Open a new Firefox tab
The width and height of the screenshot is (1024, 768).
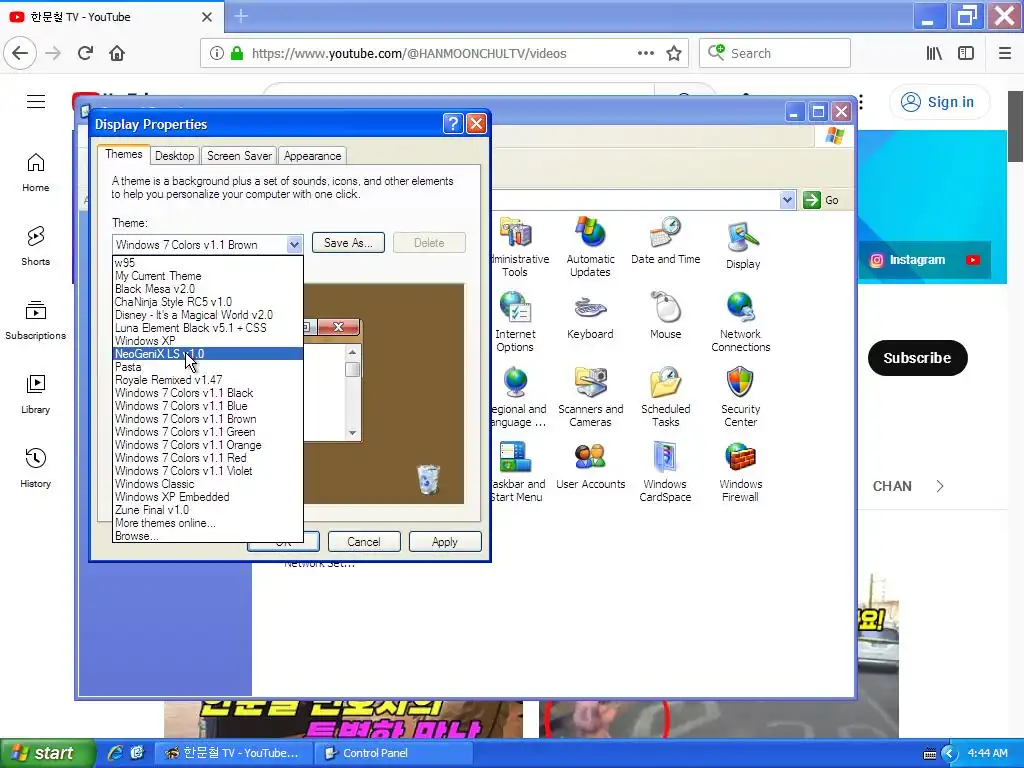[x=240, y=16]
